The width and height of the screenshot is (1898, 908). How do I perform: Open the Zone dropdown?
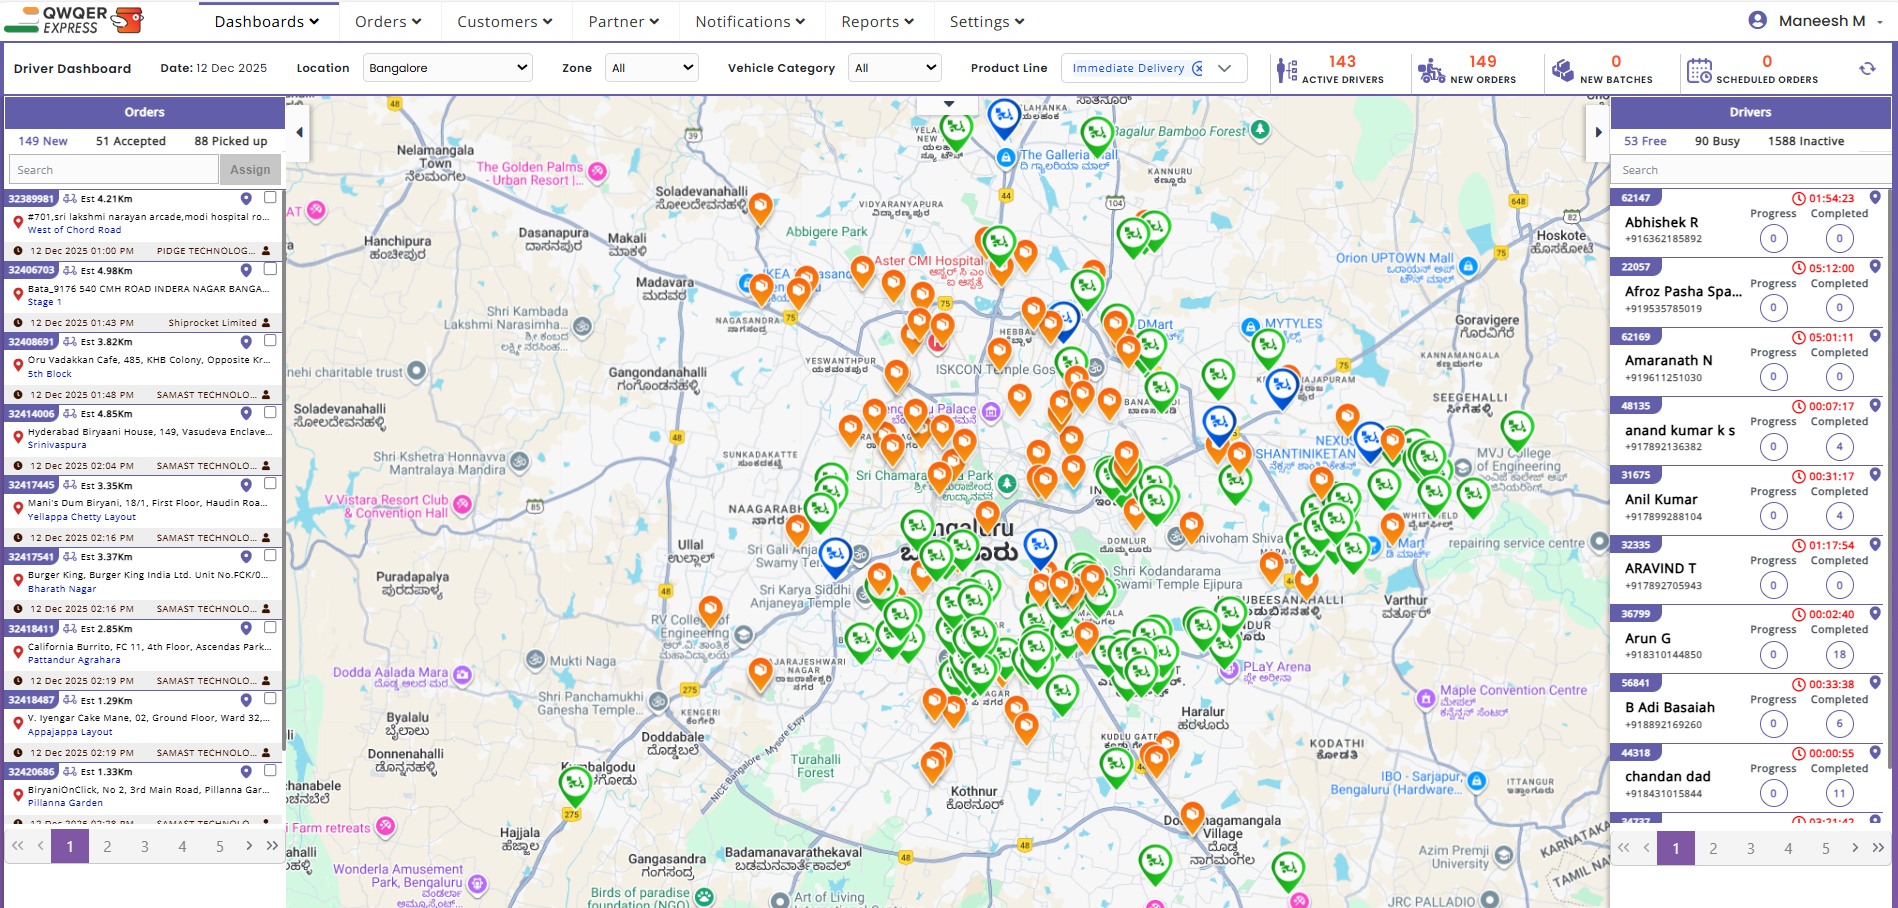point(652,68)
